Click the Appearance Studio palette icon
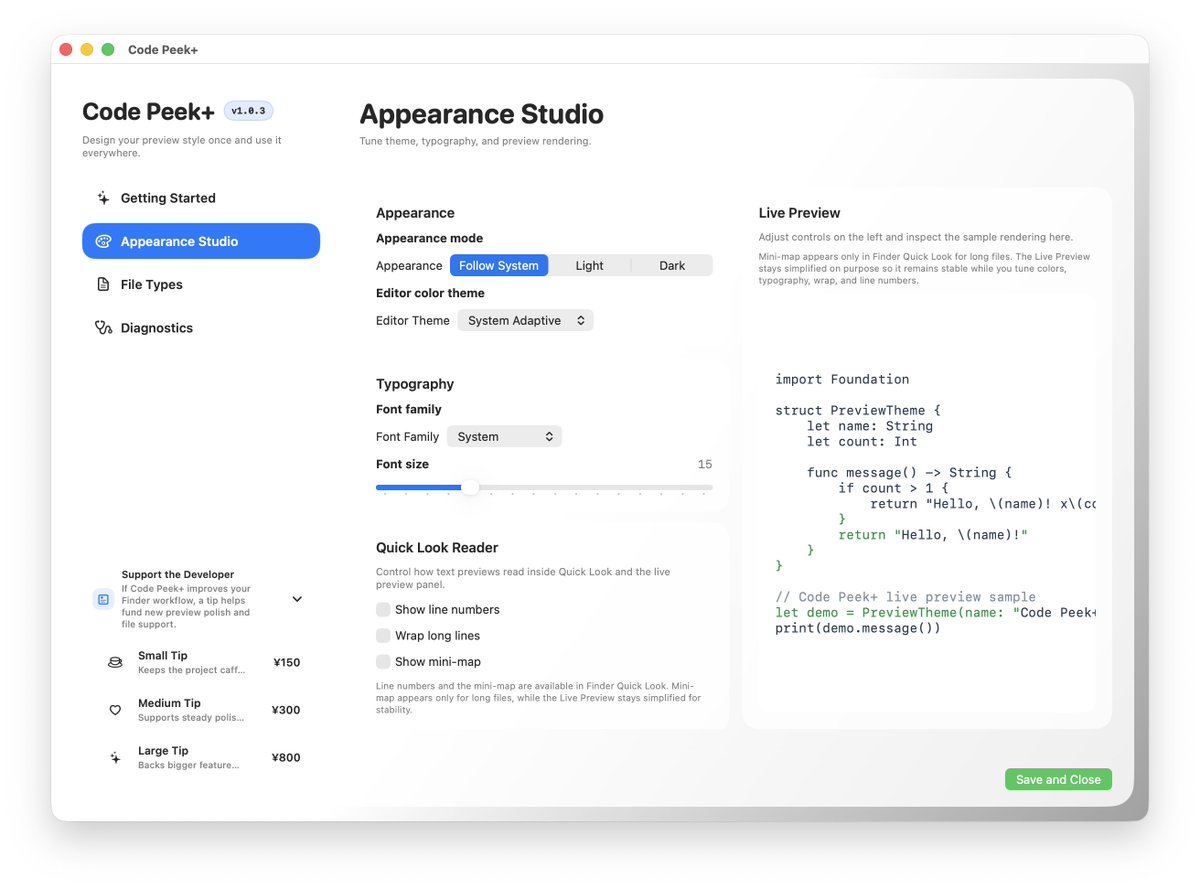1200x889 pixels. tap(103, 241)
